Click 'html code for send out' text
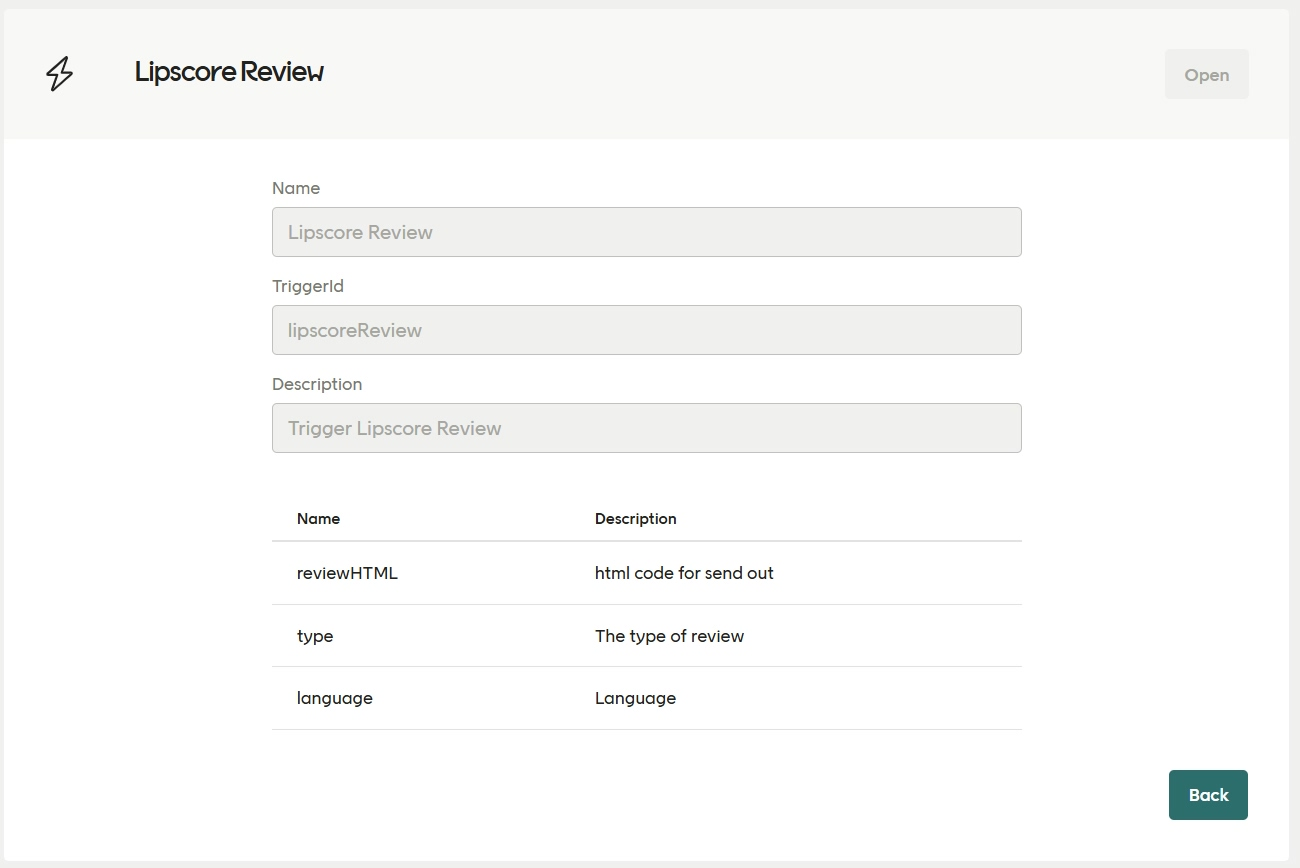1300x868 pixels. [684, 573]
